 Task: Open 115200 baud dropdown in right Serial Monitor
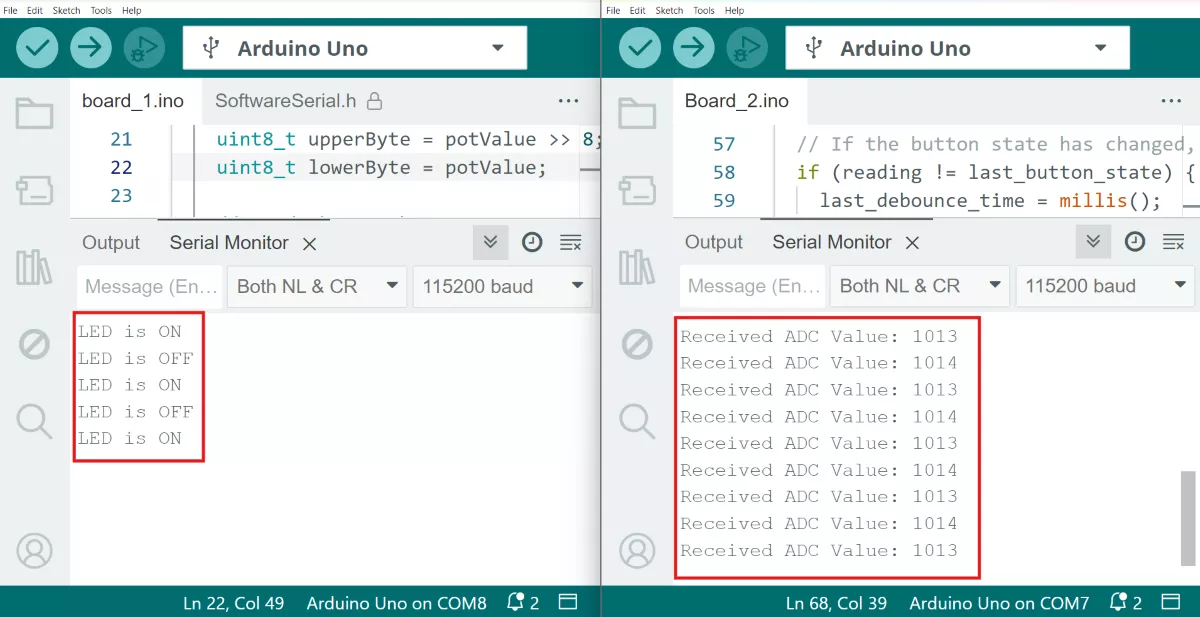pyautogui.click(x=1105, y=286)
